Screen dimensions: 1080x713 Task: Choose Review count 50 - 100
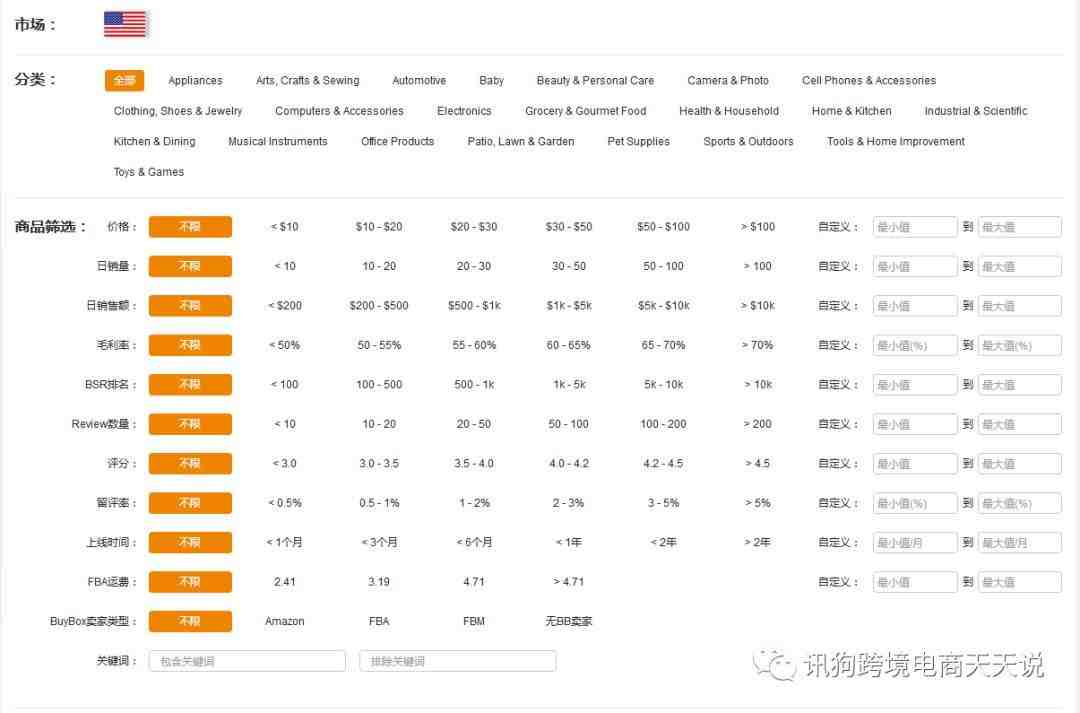(x=568, y=424)
